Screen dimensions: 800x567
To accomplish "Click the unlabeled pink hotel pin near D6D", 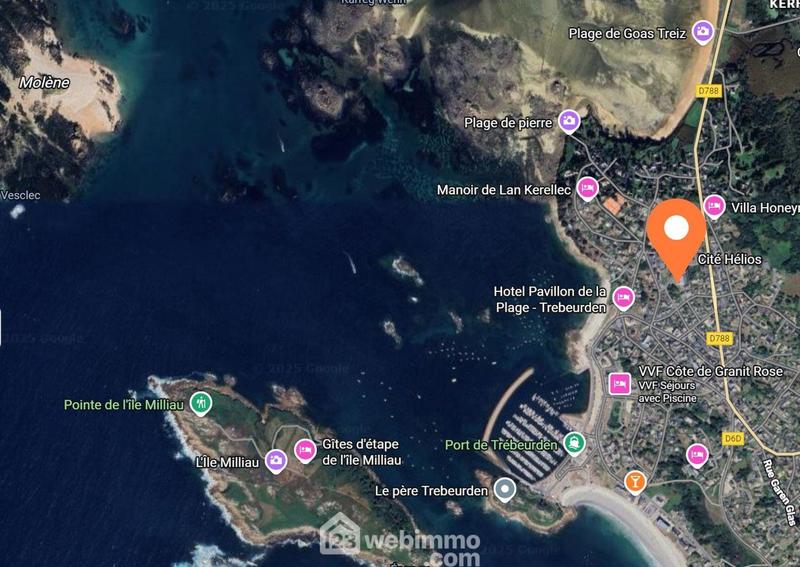I will pyautogui.click(x=697, y=455).
